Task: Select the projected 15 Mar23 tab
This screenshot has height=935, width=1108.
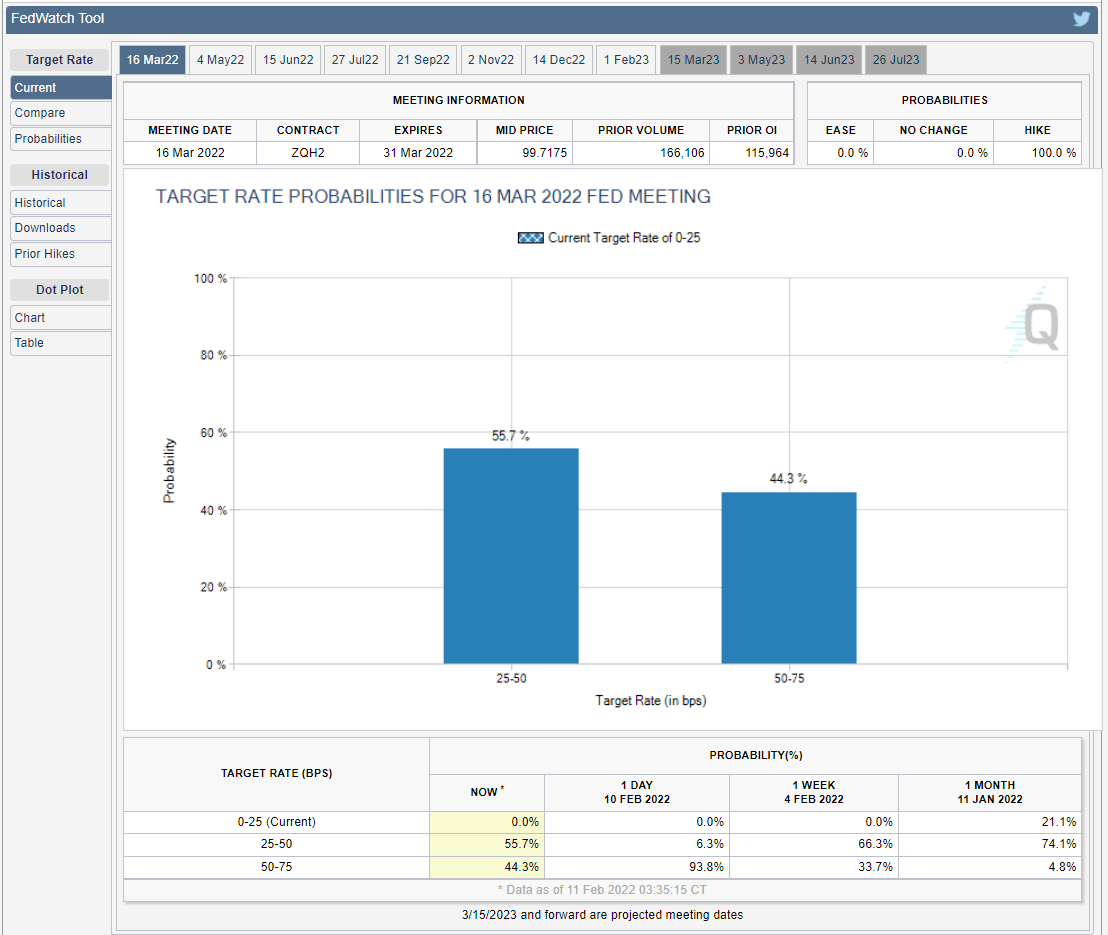Action: click(x=693, y=60)
